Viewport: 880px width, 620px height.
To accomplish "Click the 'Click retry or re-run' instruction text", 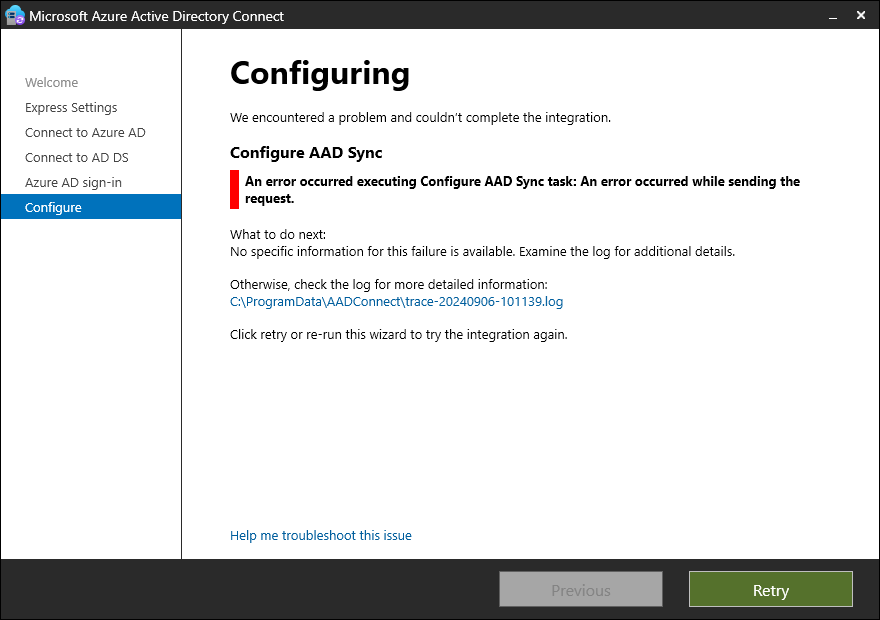I will click(398, 334).
